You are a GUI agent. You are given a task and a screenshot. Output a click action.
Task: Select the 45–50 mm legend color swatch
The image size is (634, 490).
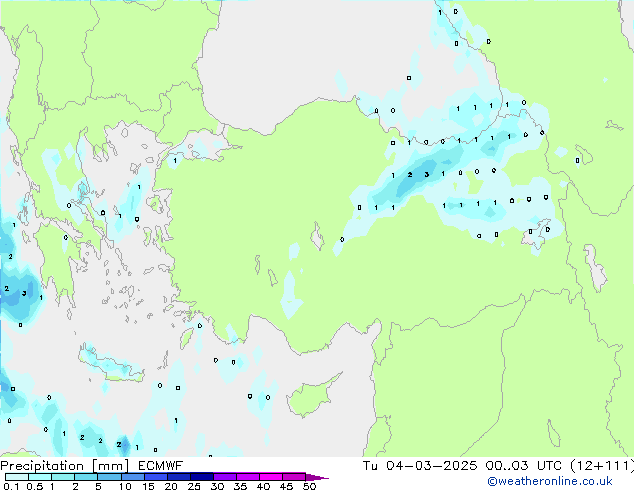(294, 477)
